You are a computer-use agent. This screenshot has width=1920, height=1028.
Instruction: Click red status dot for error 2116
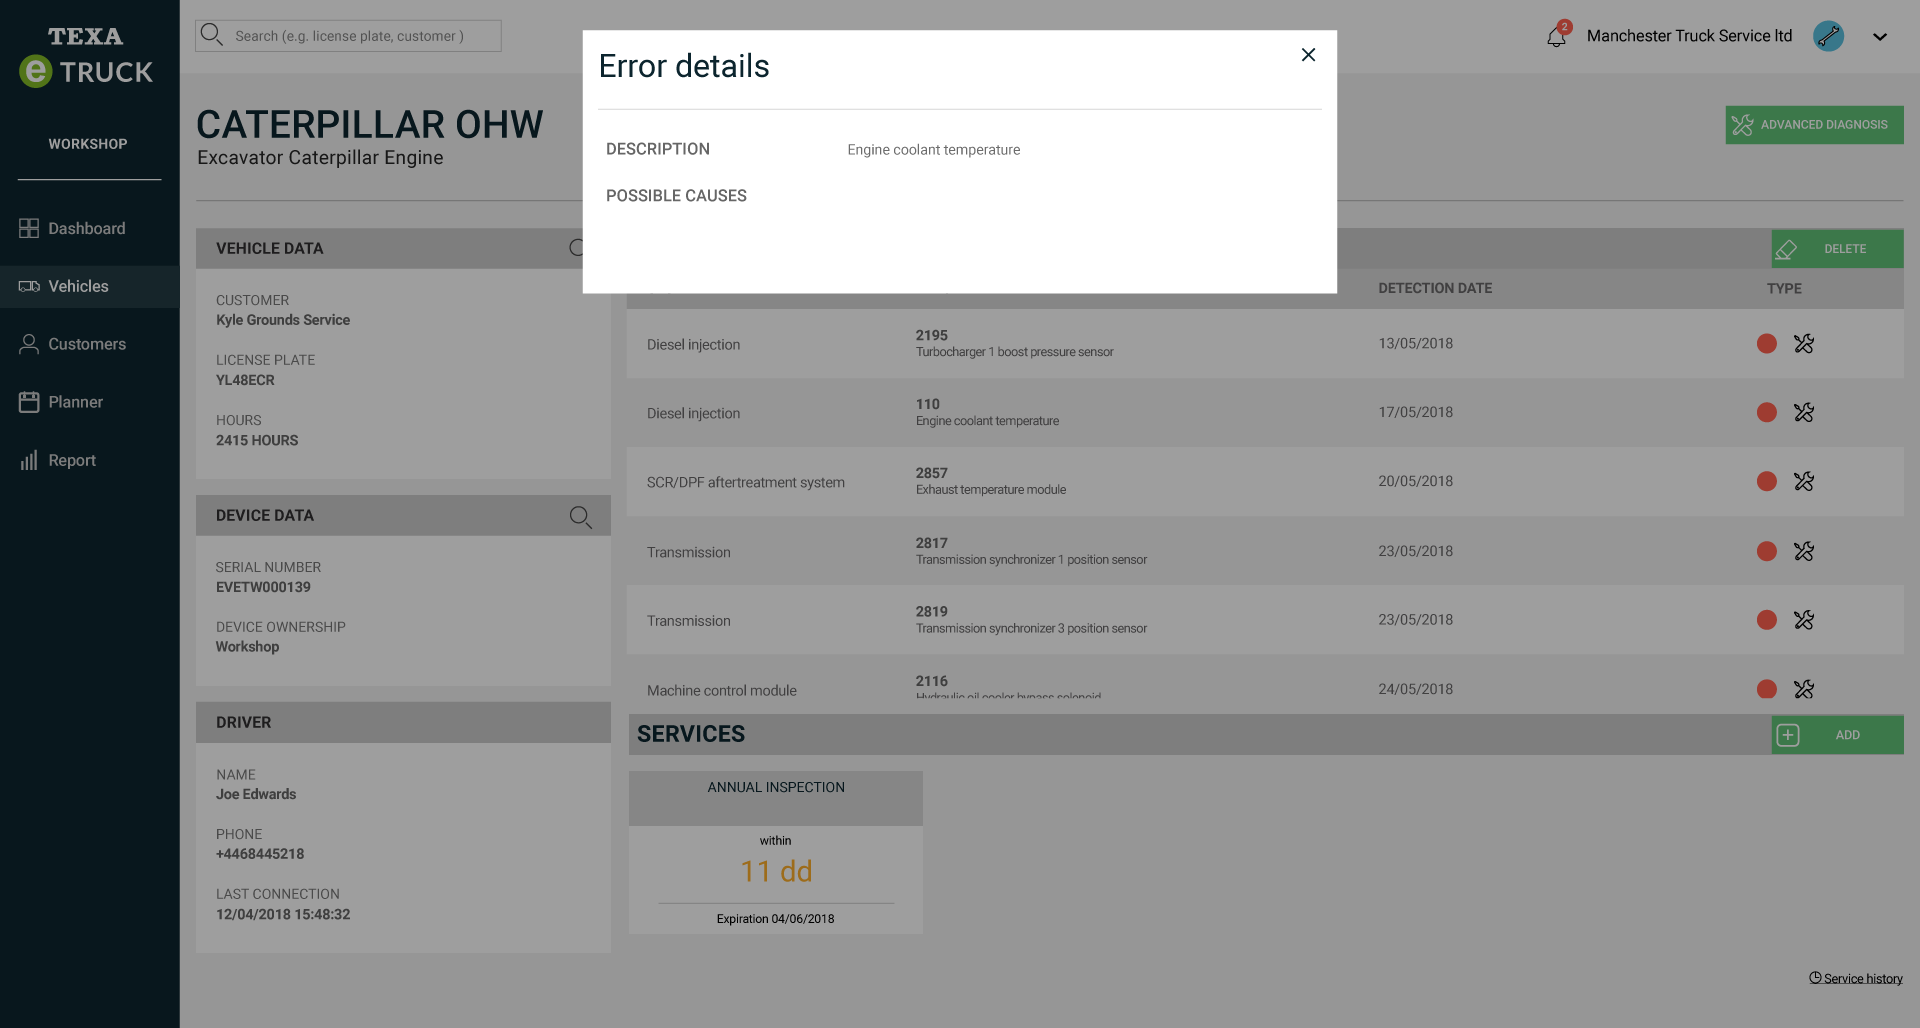pyautogui.click(x=1767, y=689)
